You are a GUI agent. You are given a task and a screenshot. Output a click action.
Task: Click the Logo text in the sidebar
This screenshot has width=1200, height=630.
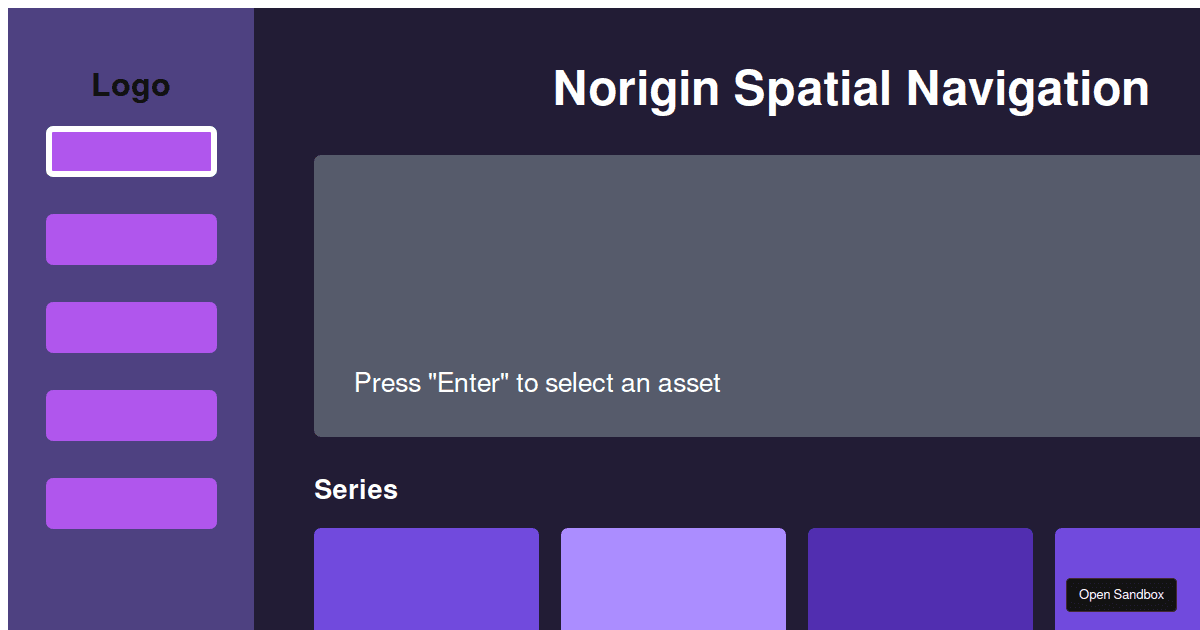point(131,85)
